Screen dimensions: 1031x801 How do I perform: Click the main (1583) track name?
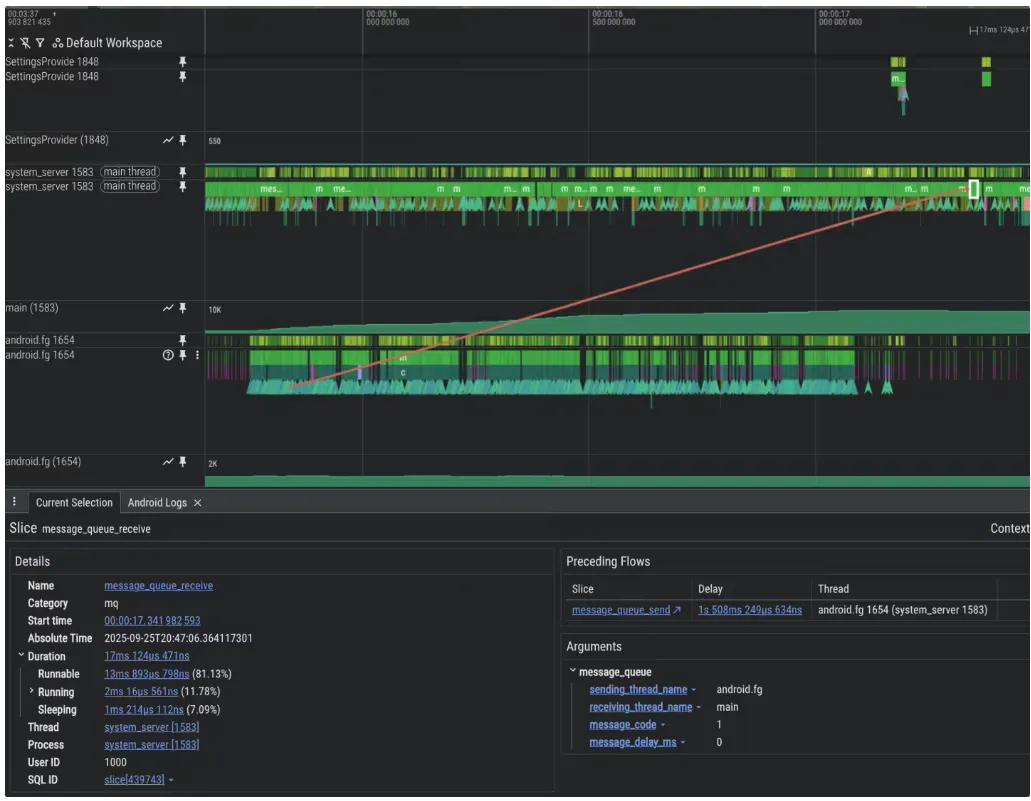click(x=32, y=308)
